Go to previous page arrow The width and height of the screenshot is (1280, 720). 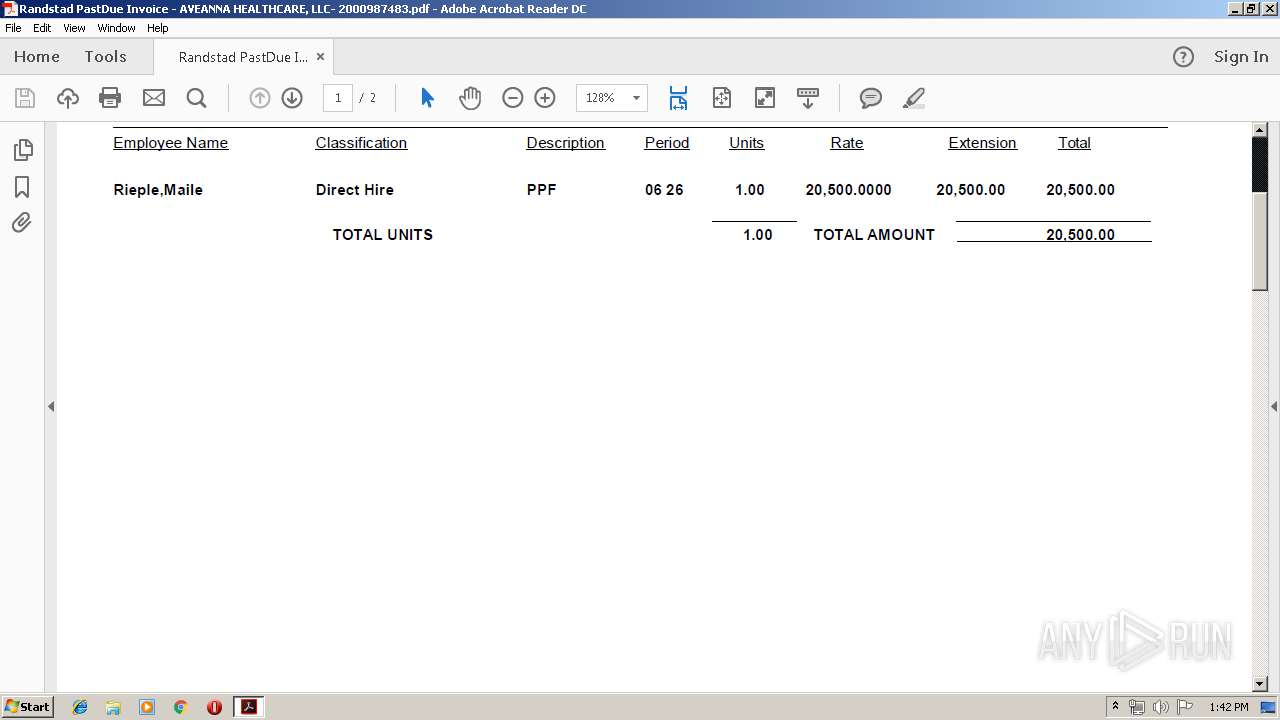pyautogui.click(x=260, y=98)
